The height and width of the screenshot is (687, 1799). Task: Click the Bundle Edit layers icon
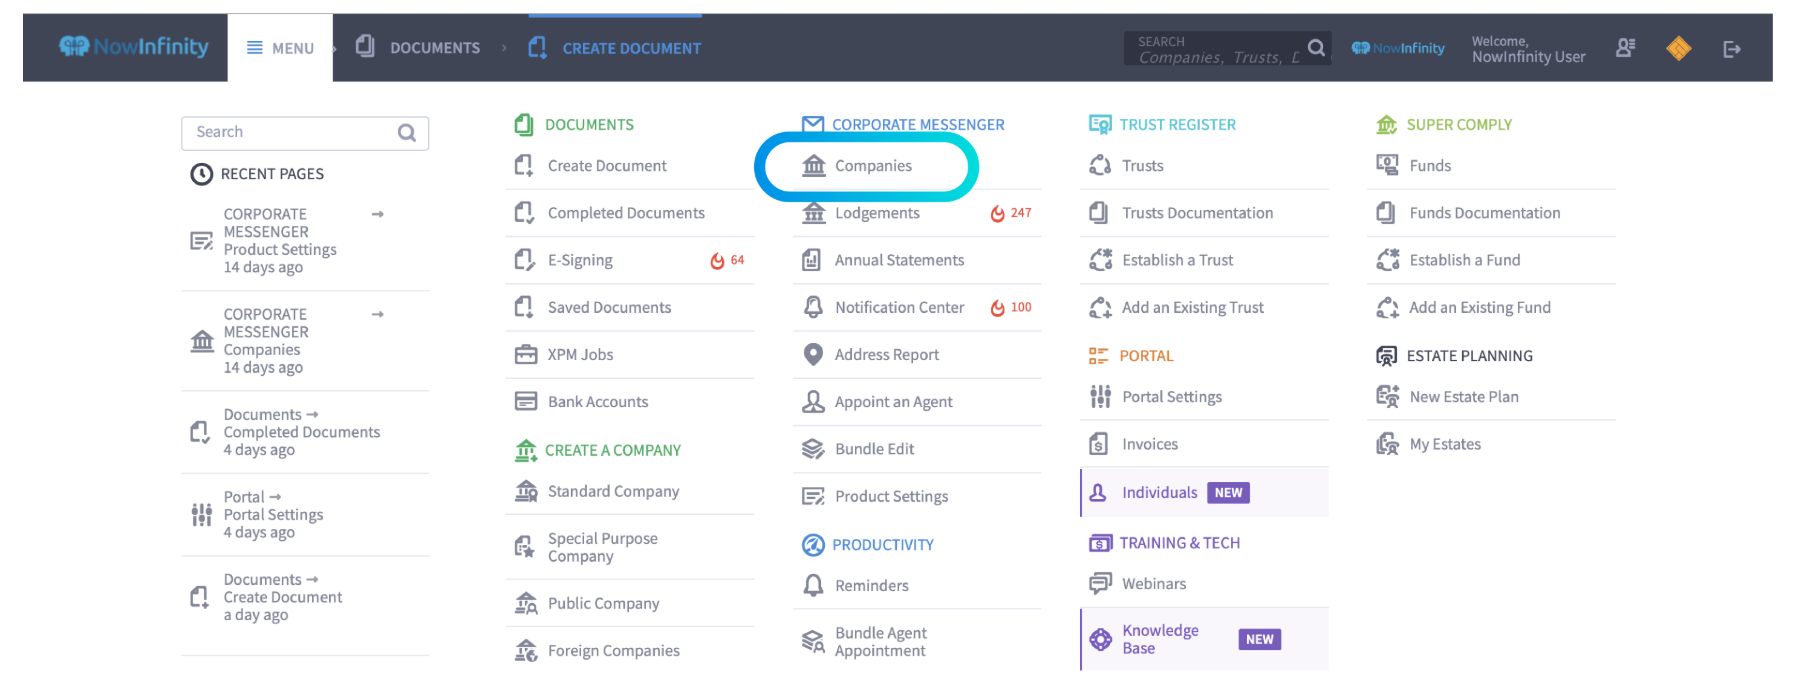coord(813,449)
